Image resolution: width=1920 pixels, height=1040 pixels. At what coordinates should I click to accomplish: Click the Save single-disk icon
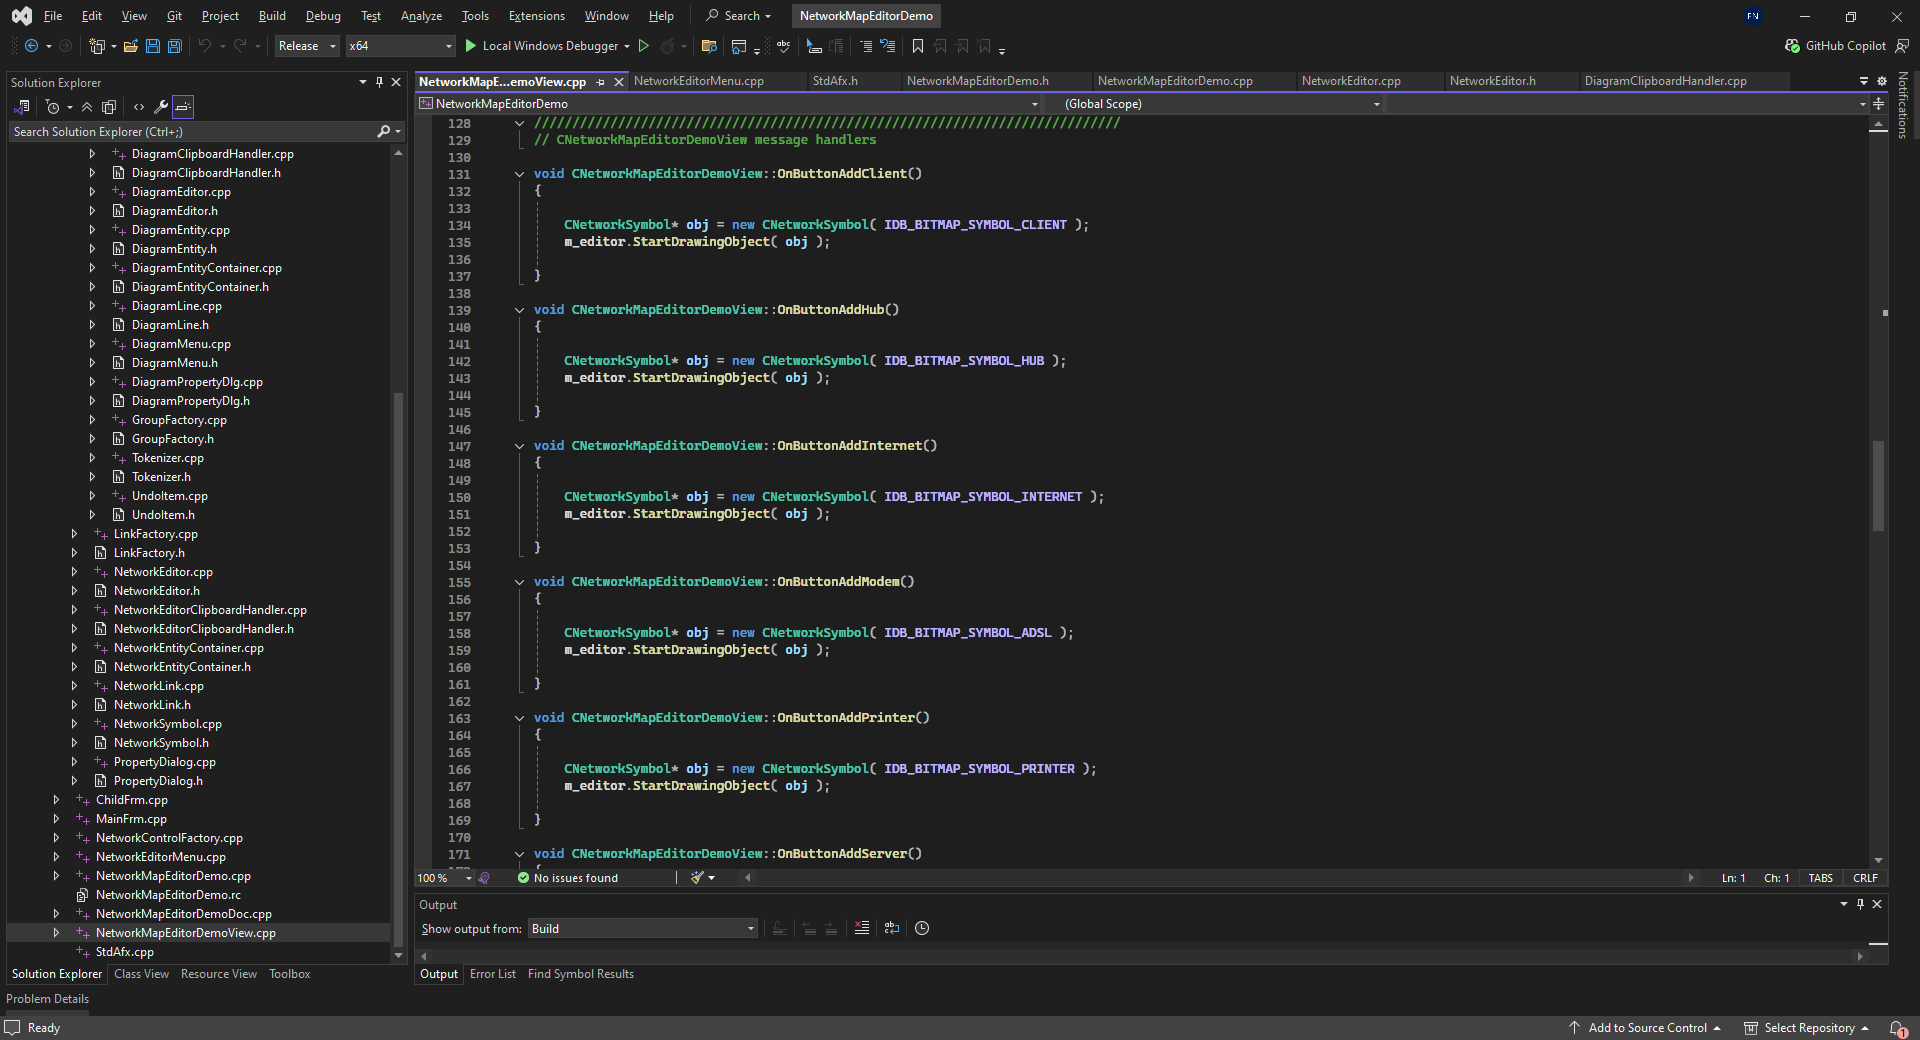click(153, 46)
